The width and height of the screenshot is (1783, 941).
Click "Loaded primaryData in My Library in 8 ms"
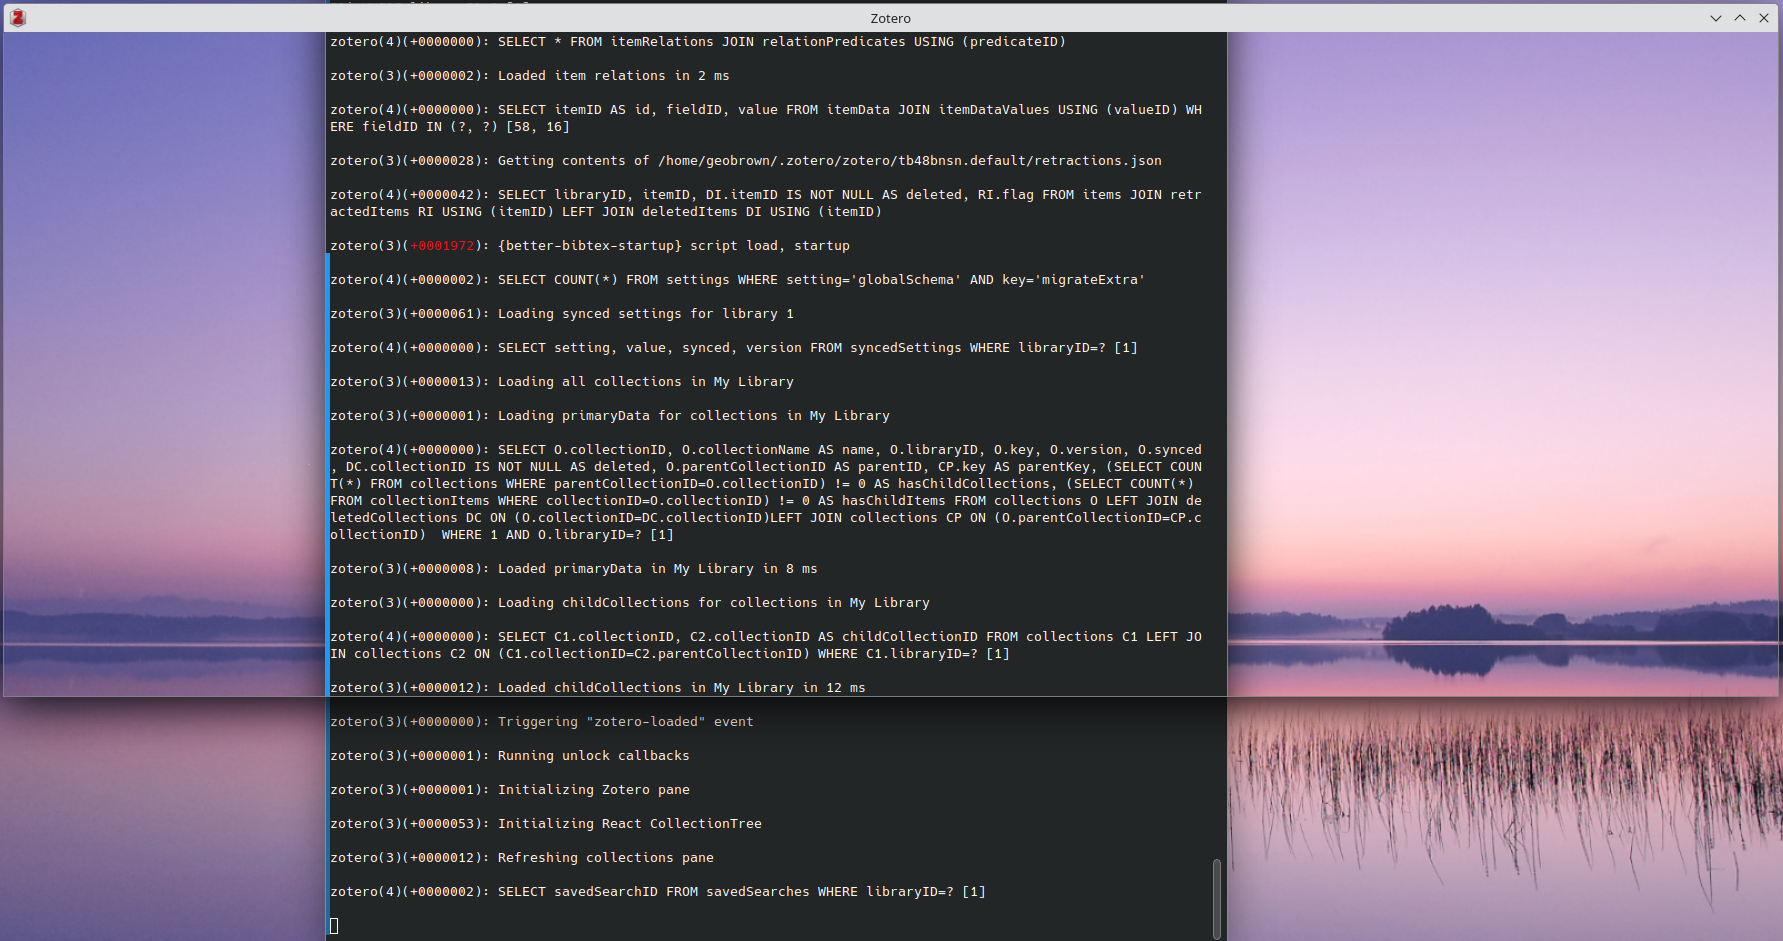point(658,569)
